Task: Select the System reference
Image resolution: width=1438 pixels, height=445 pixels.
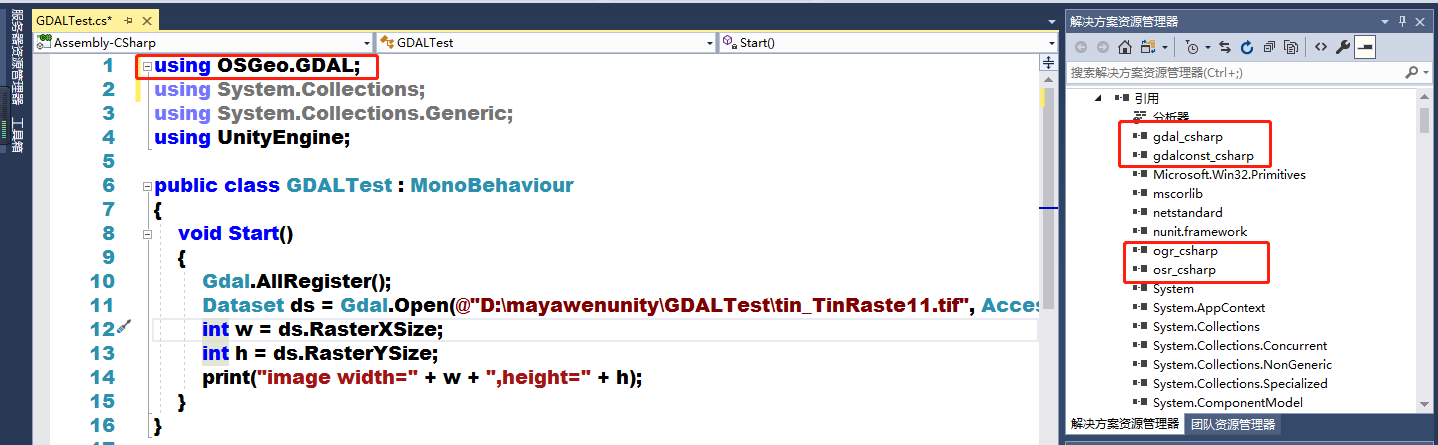Action: point(1173,288)
